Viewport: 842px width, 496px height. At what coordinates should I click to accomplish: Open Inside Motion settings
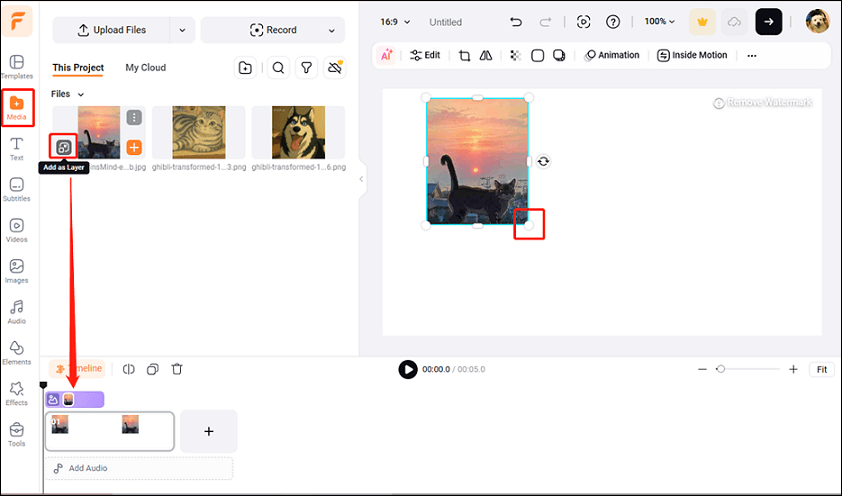click(692, 55)
